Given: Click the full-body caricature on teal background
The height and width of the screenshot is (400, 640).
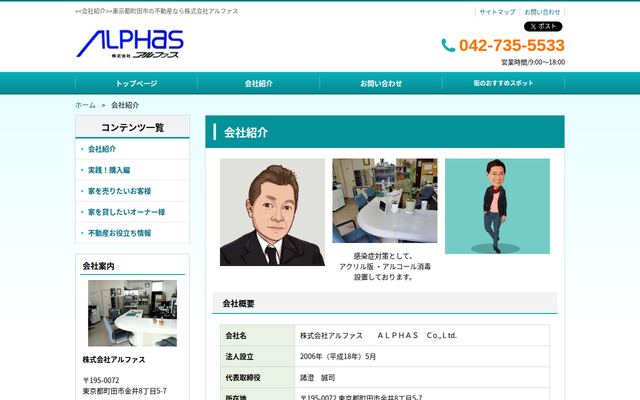Looking at the screenshot, I should click(x=497, y=206).
